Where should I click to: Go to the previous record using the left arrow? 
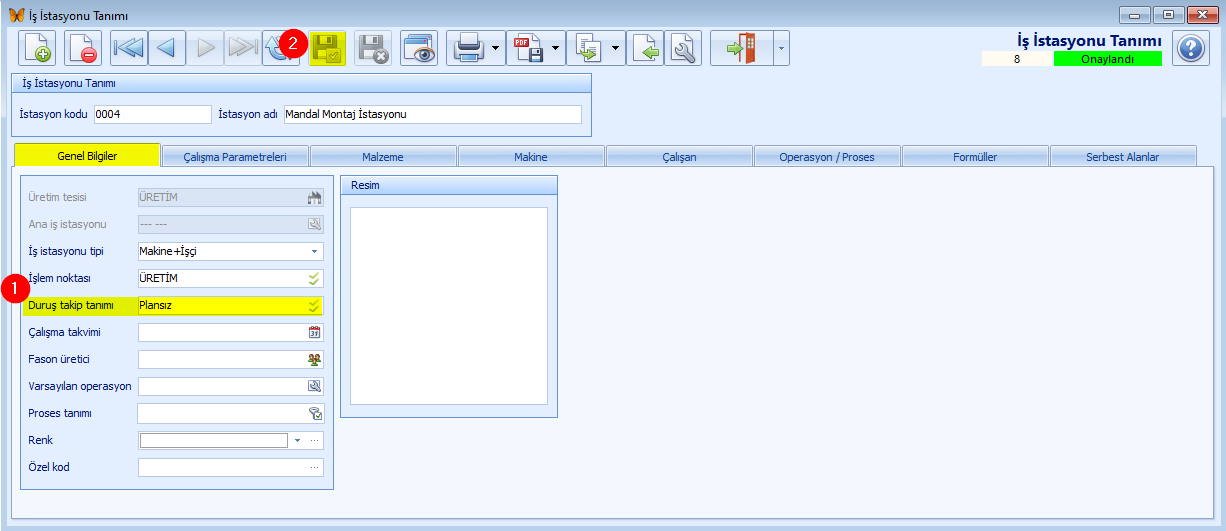point(166,48)
